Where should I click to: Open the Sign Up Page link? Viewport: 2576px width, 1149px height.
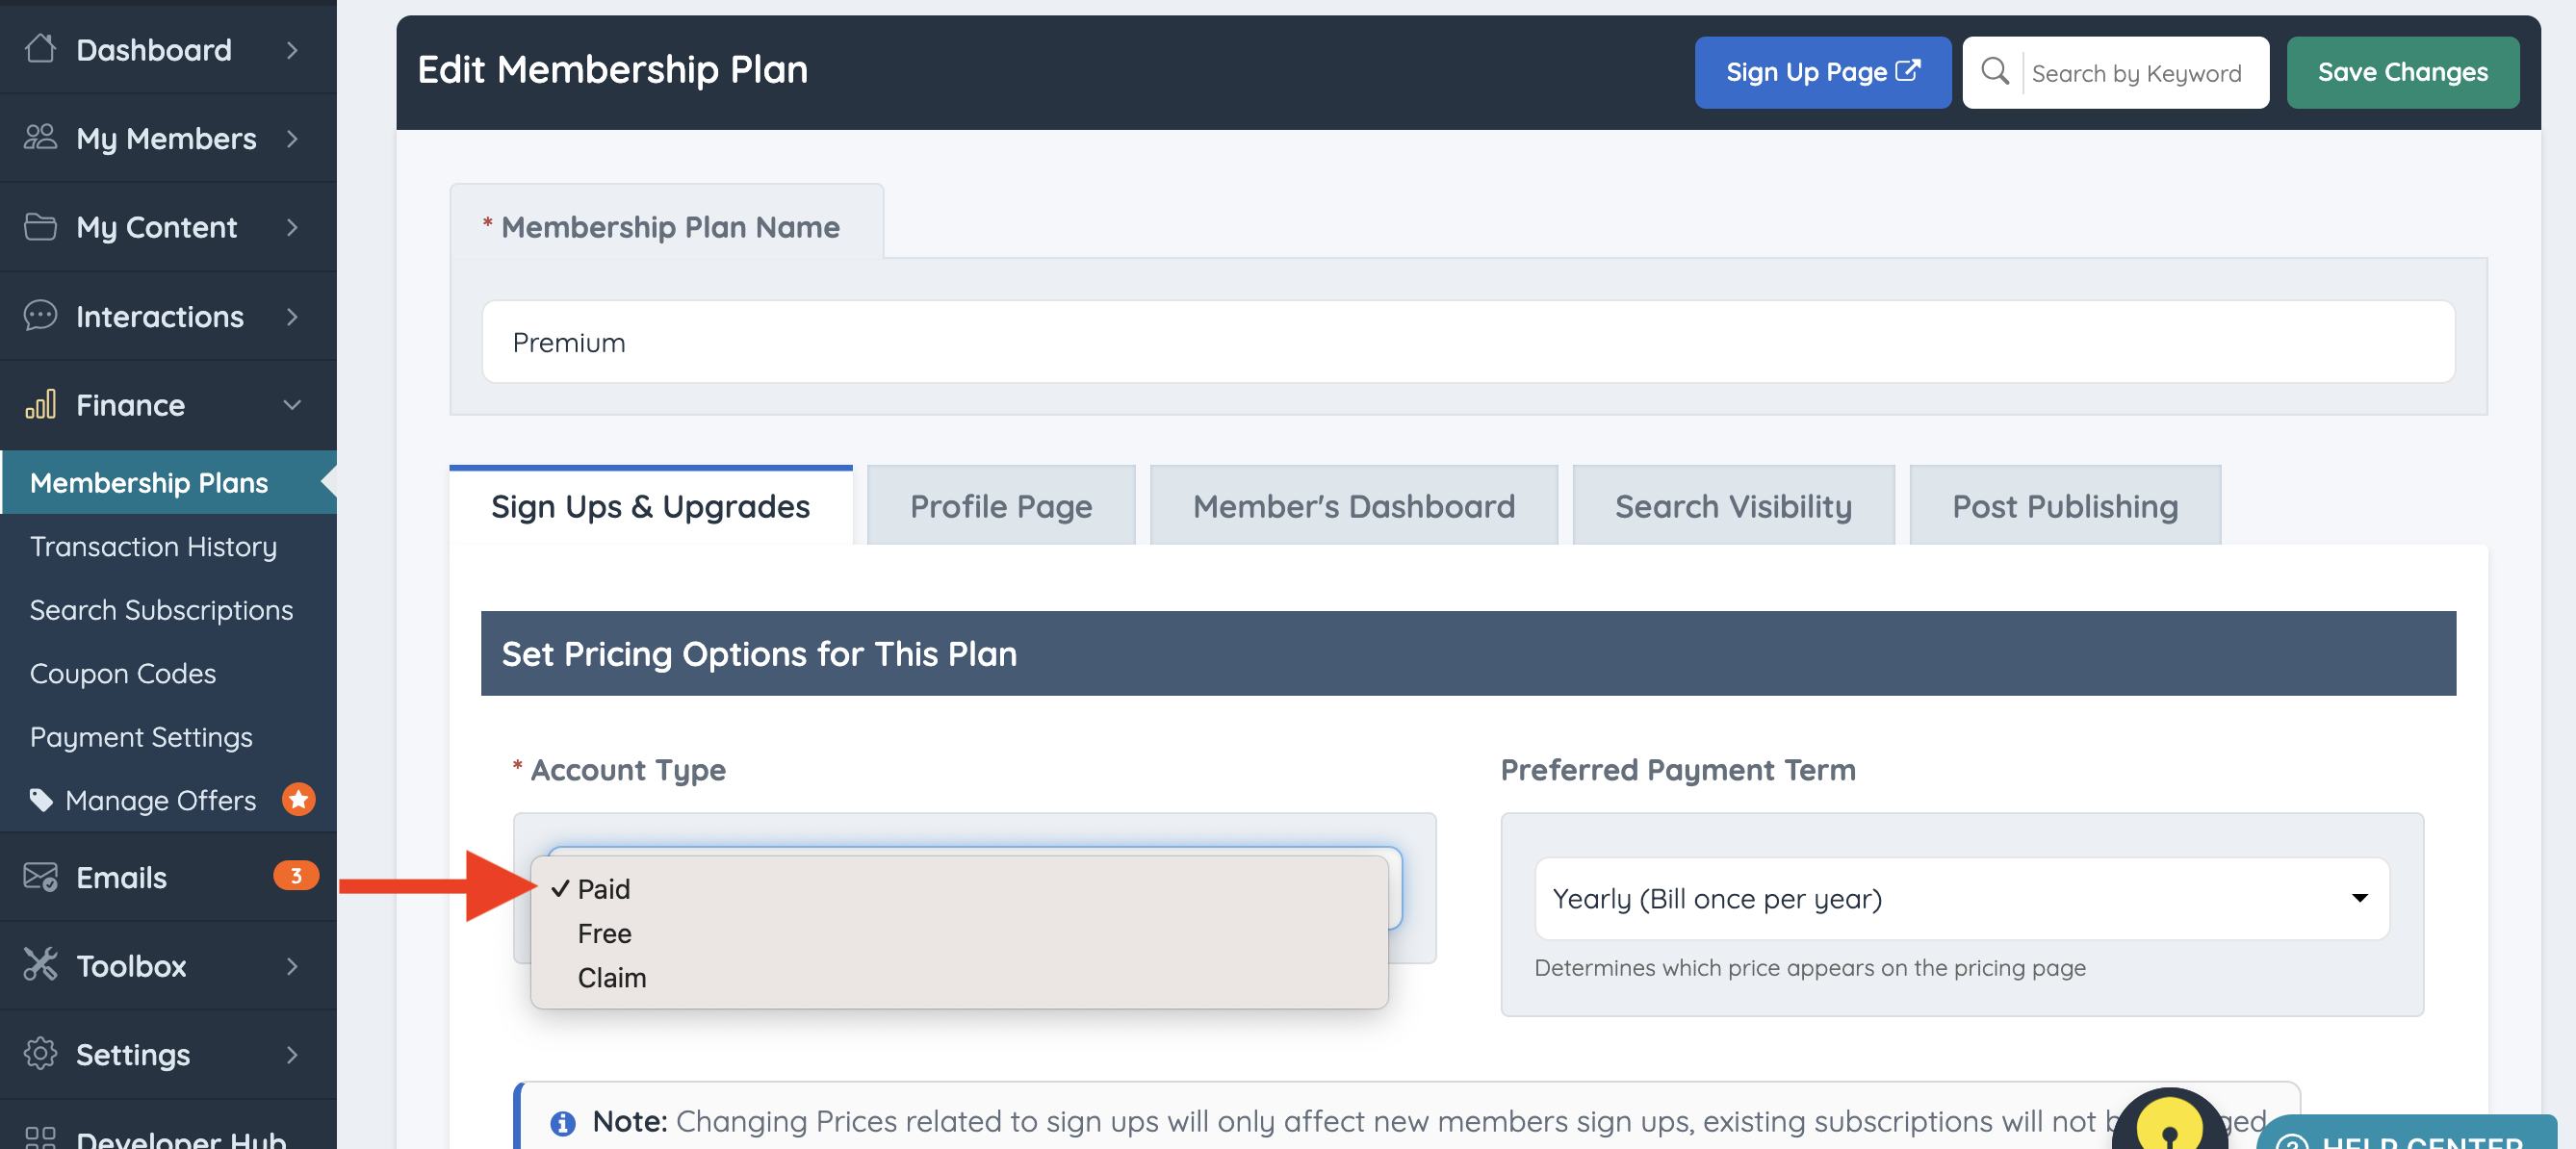click(x=1821, y=72)
